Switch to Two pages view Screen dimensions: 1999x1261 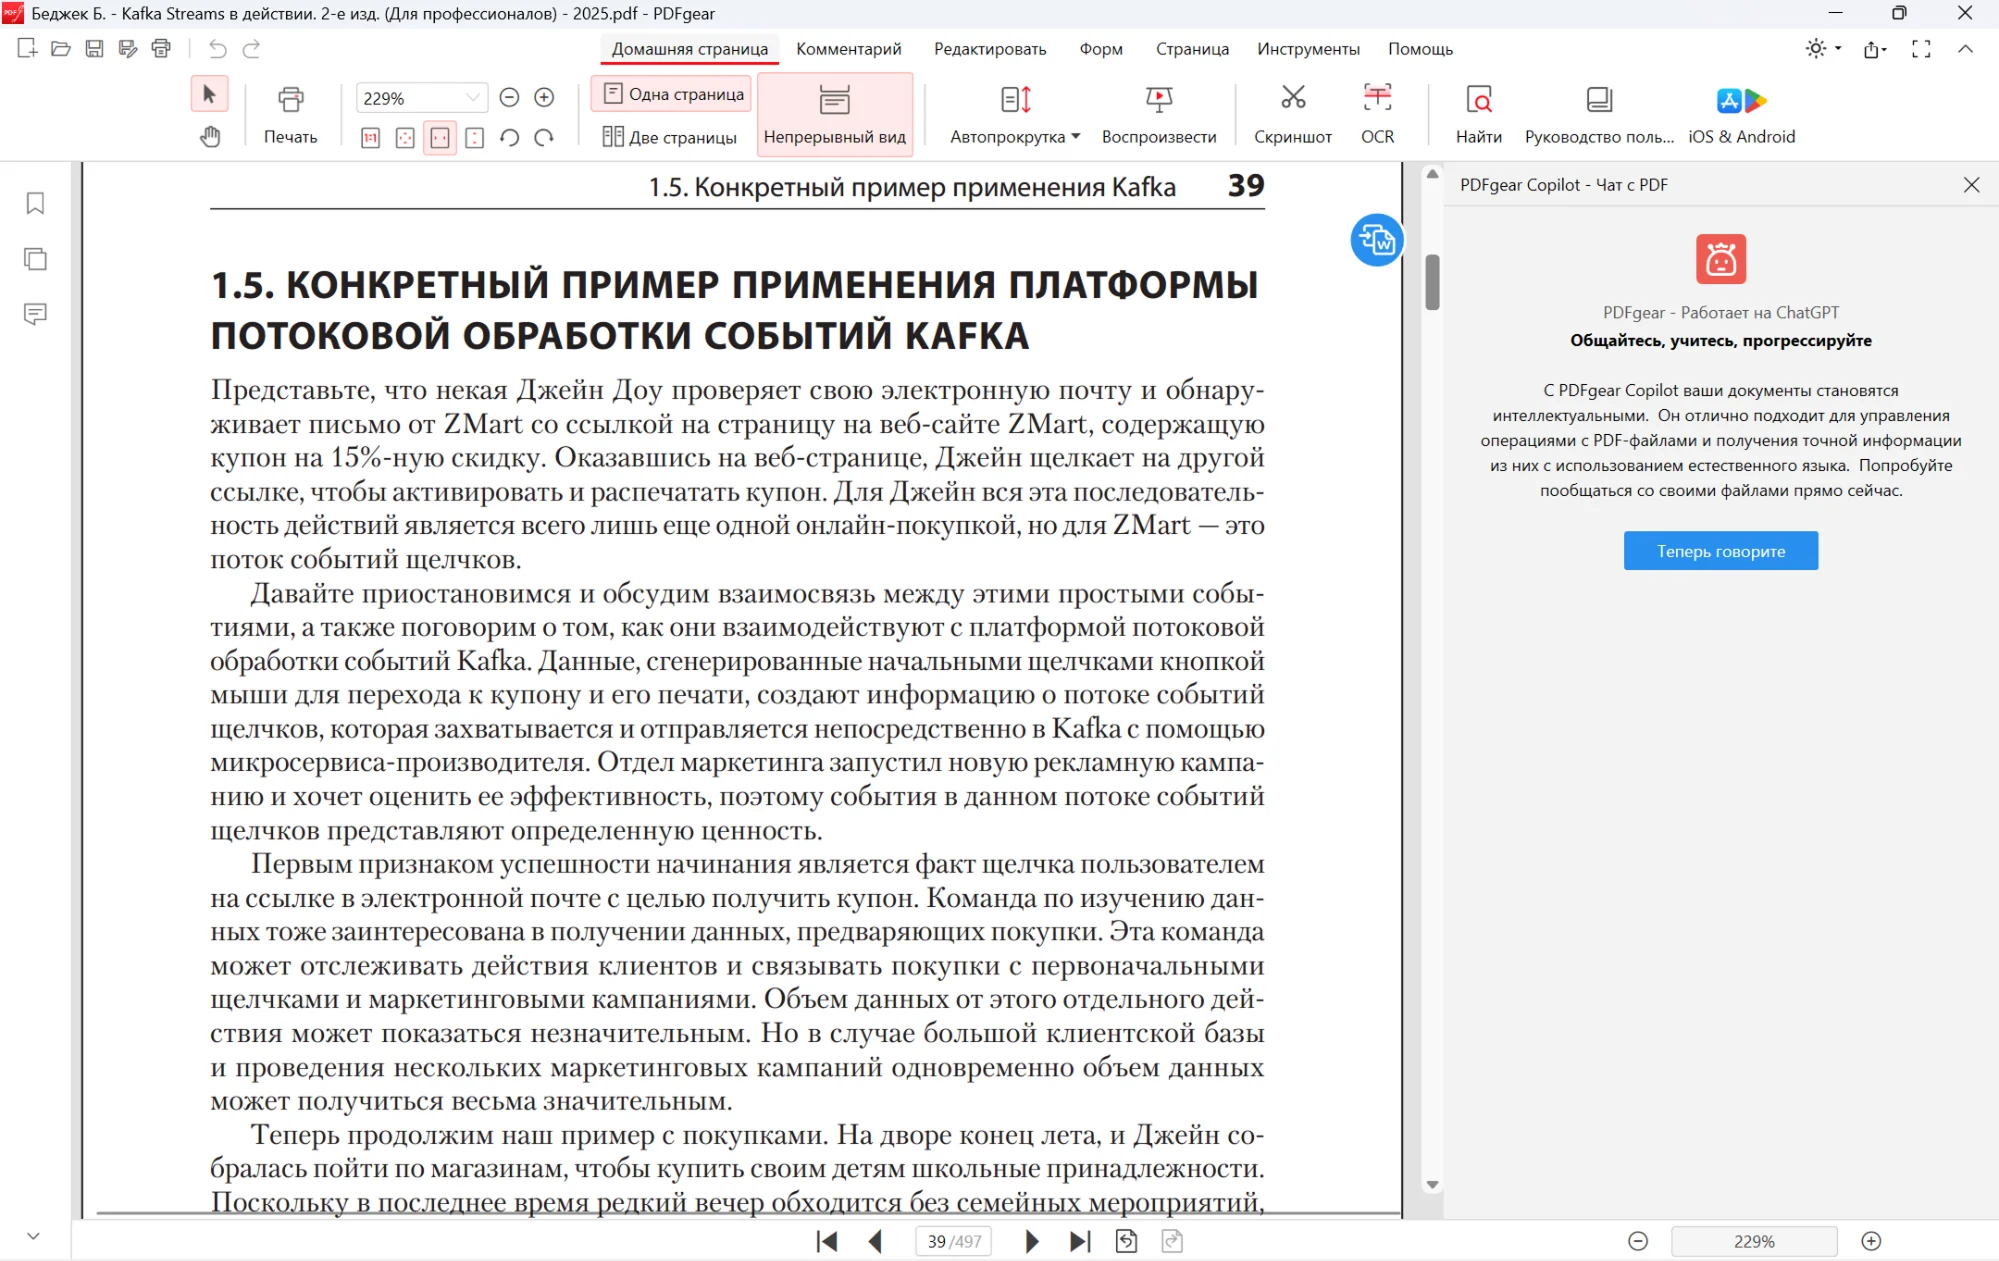point(670,137)
